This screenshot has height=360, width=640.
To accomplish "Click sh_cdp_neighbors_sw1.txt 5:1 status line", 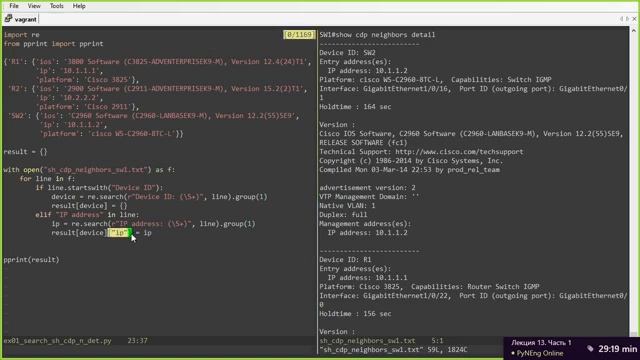I will [x=382, y=340].
